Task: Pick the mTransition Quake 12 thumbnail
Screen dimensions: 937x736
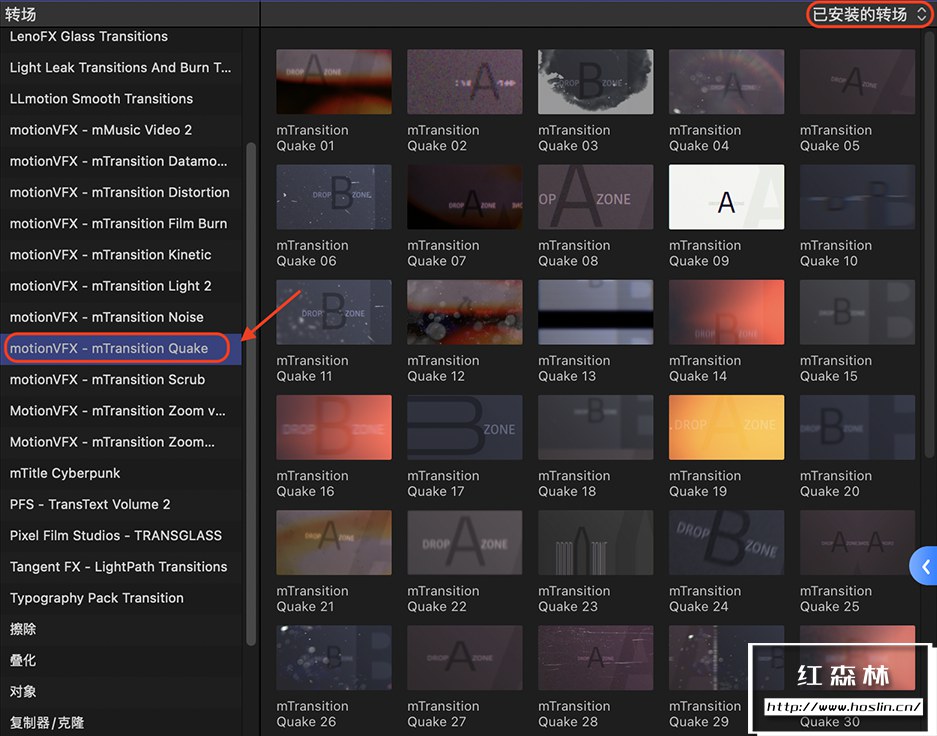Action: click(465, 312)
